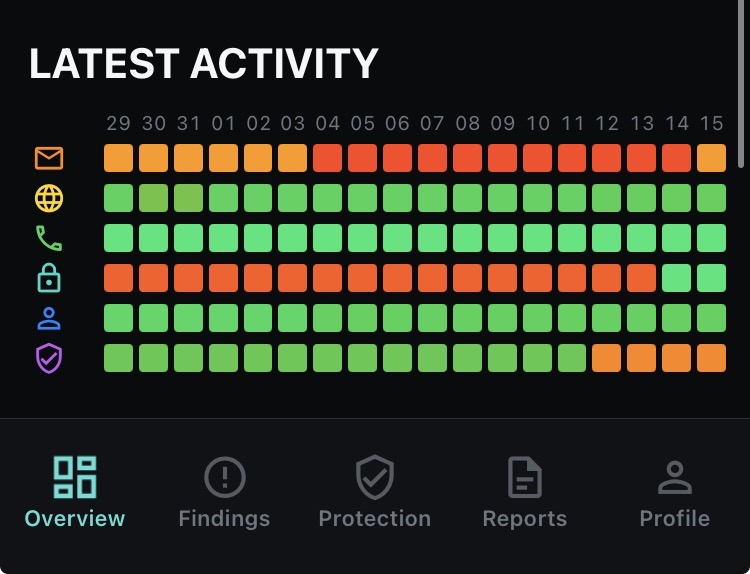Viewport: 750px width, 574px height.
Task: Click the teal padlock icon
Action: pos(49,278)
